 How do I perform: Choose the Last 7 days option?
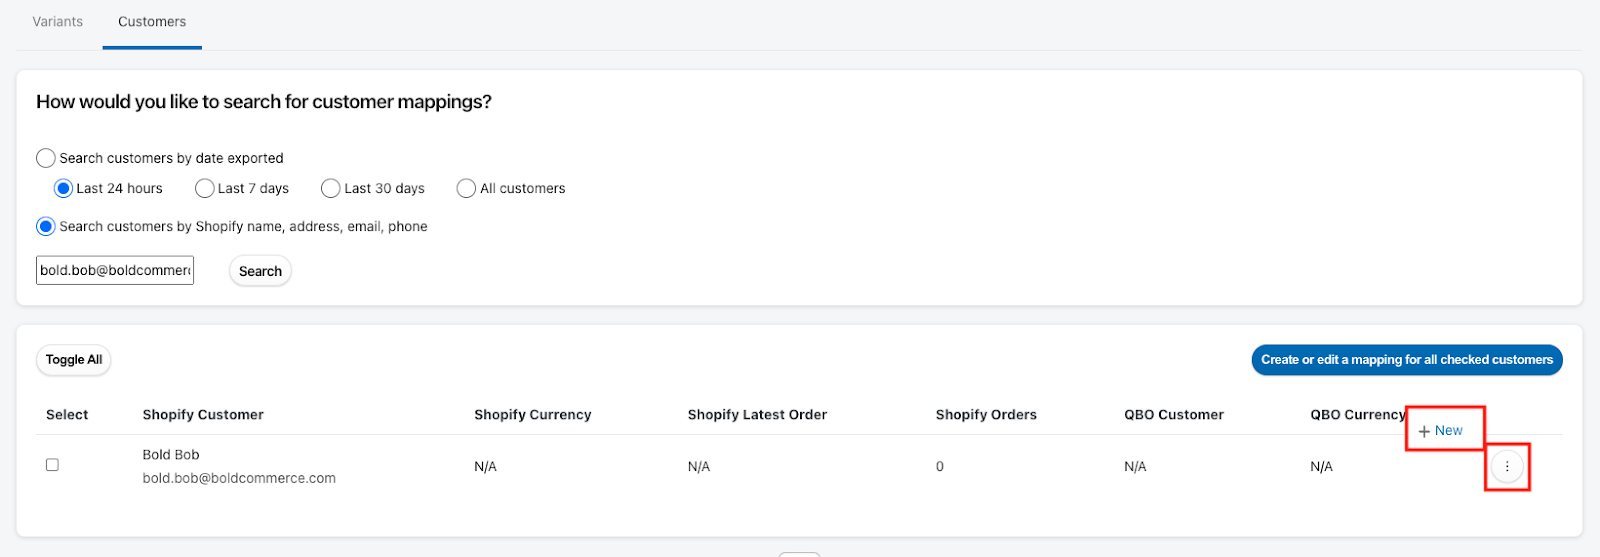tap(205, 188)
